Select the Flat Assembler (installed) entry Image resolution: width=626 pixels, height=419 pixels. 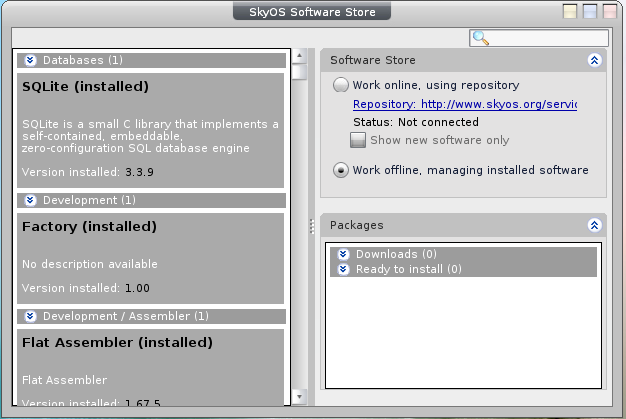pyautogui.click(x=151, y=367)
